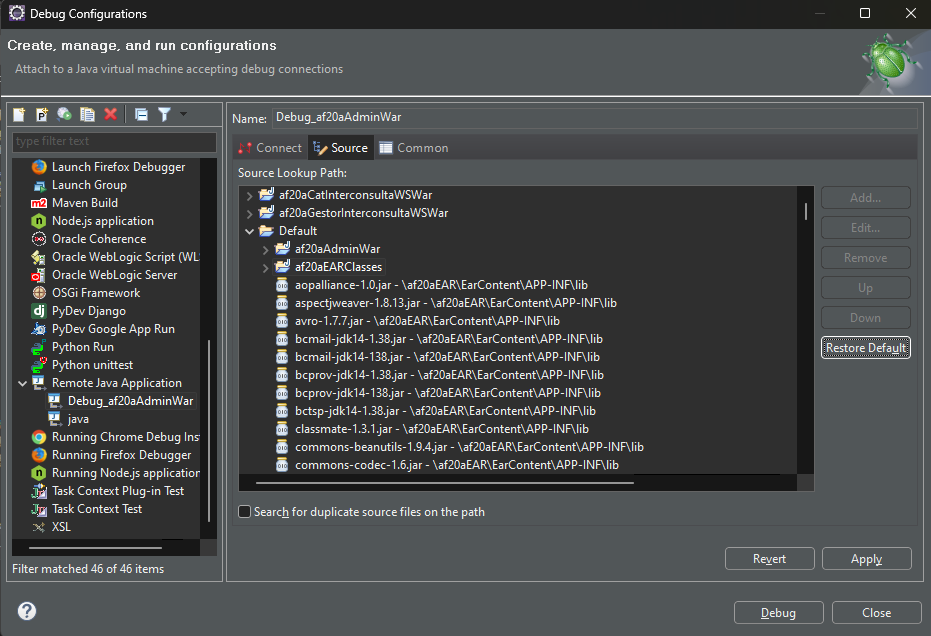This screenshot has height=636, width=931.
Task: Select Oracle WebLogic Server icon
Action: [38, 275]
